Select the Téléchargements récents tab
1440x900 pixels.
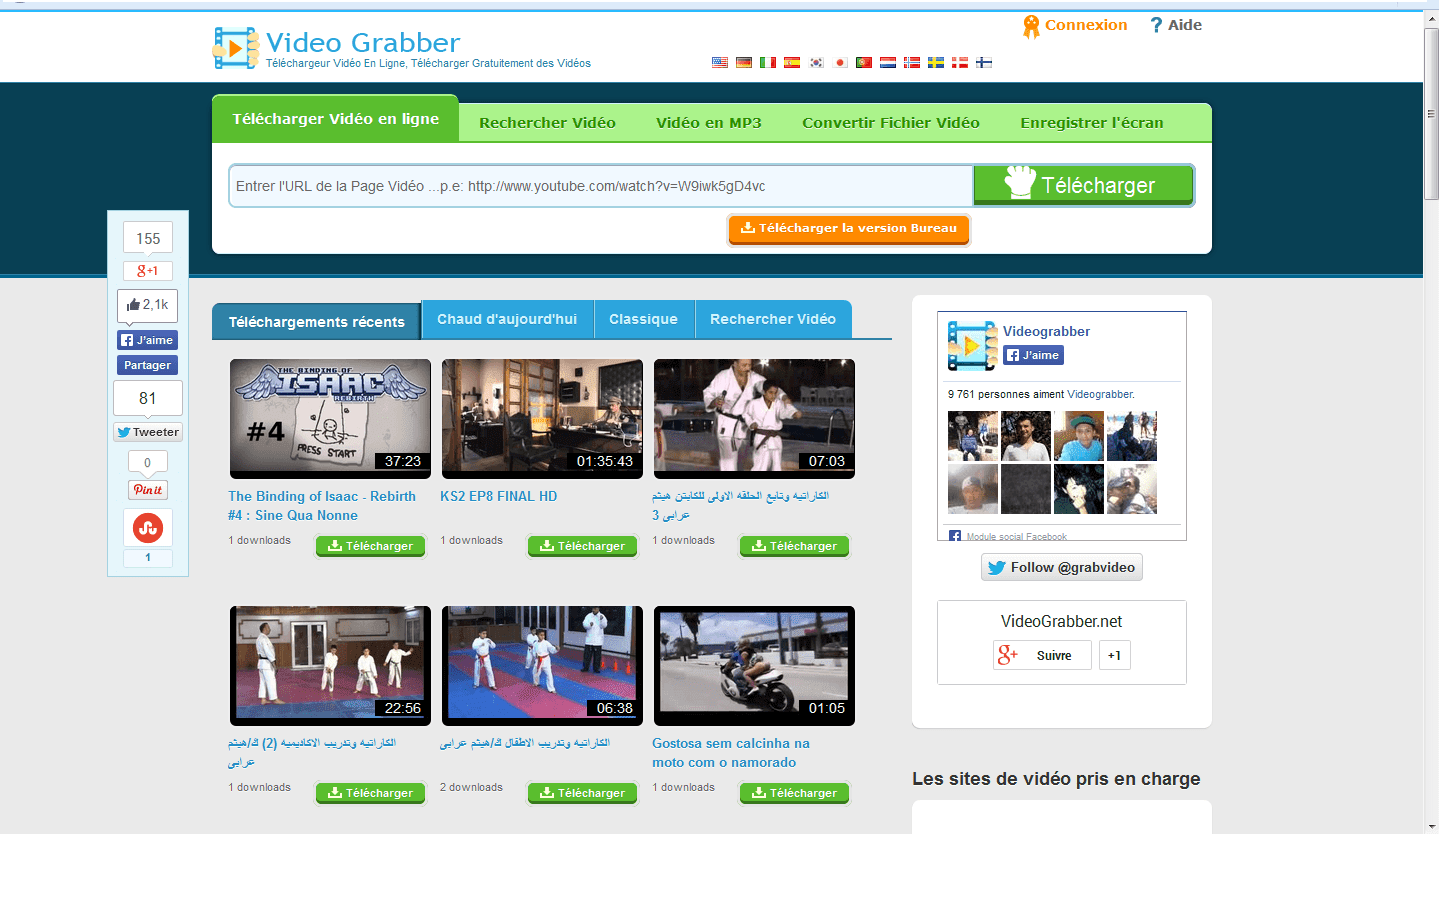[x=316, y=322]
